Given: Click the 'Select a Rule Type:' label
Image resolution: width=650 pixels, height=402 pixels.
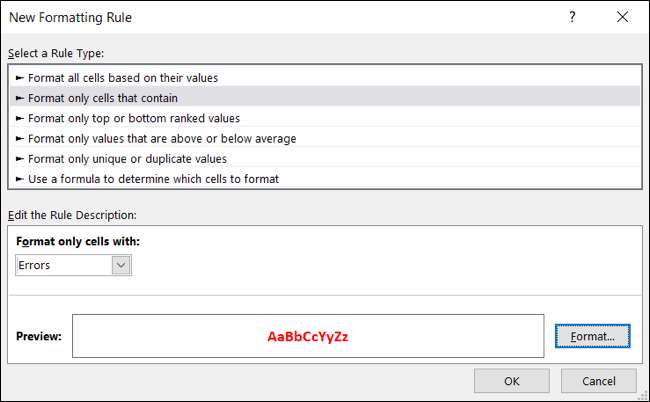Looking at the screenshot, I should (55, 53).
